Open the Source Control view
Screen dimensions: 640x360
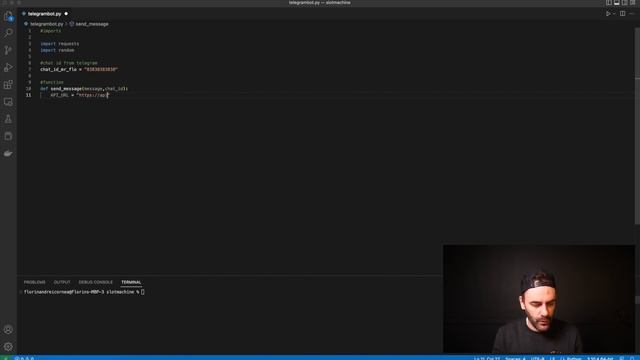[x=8, y=50]
